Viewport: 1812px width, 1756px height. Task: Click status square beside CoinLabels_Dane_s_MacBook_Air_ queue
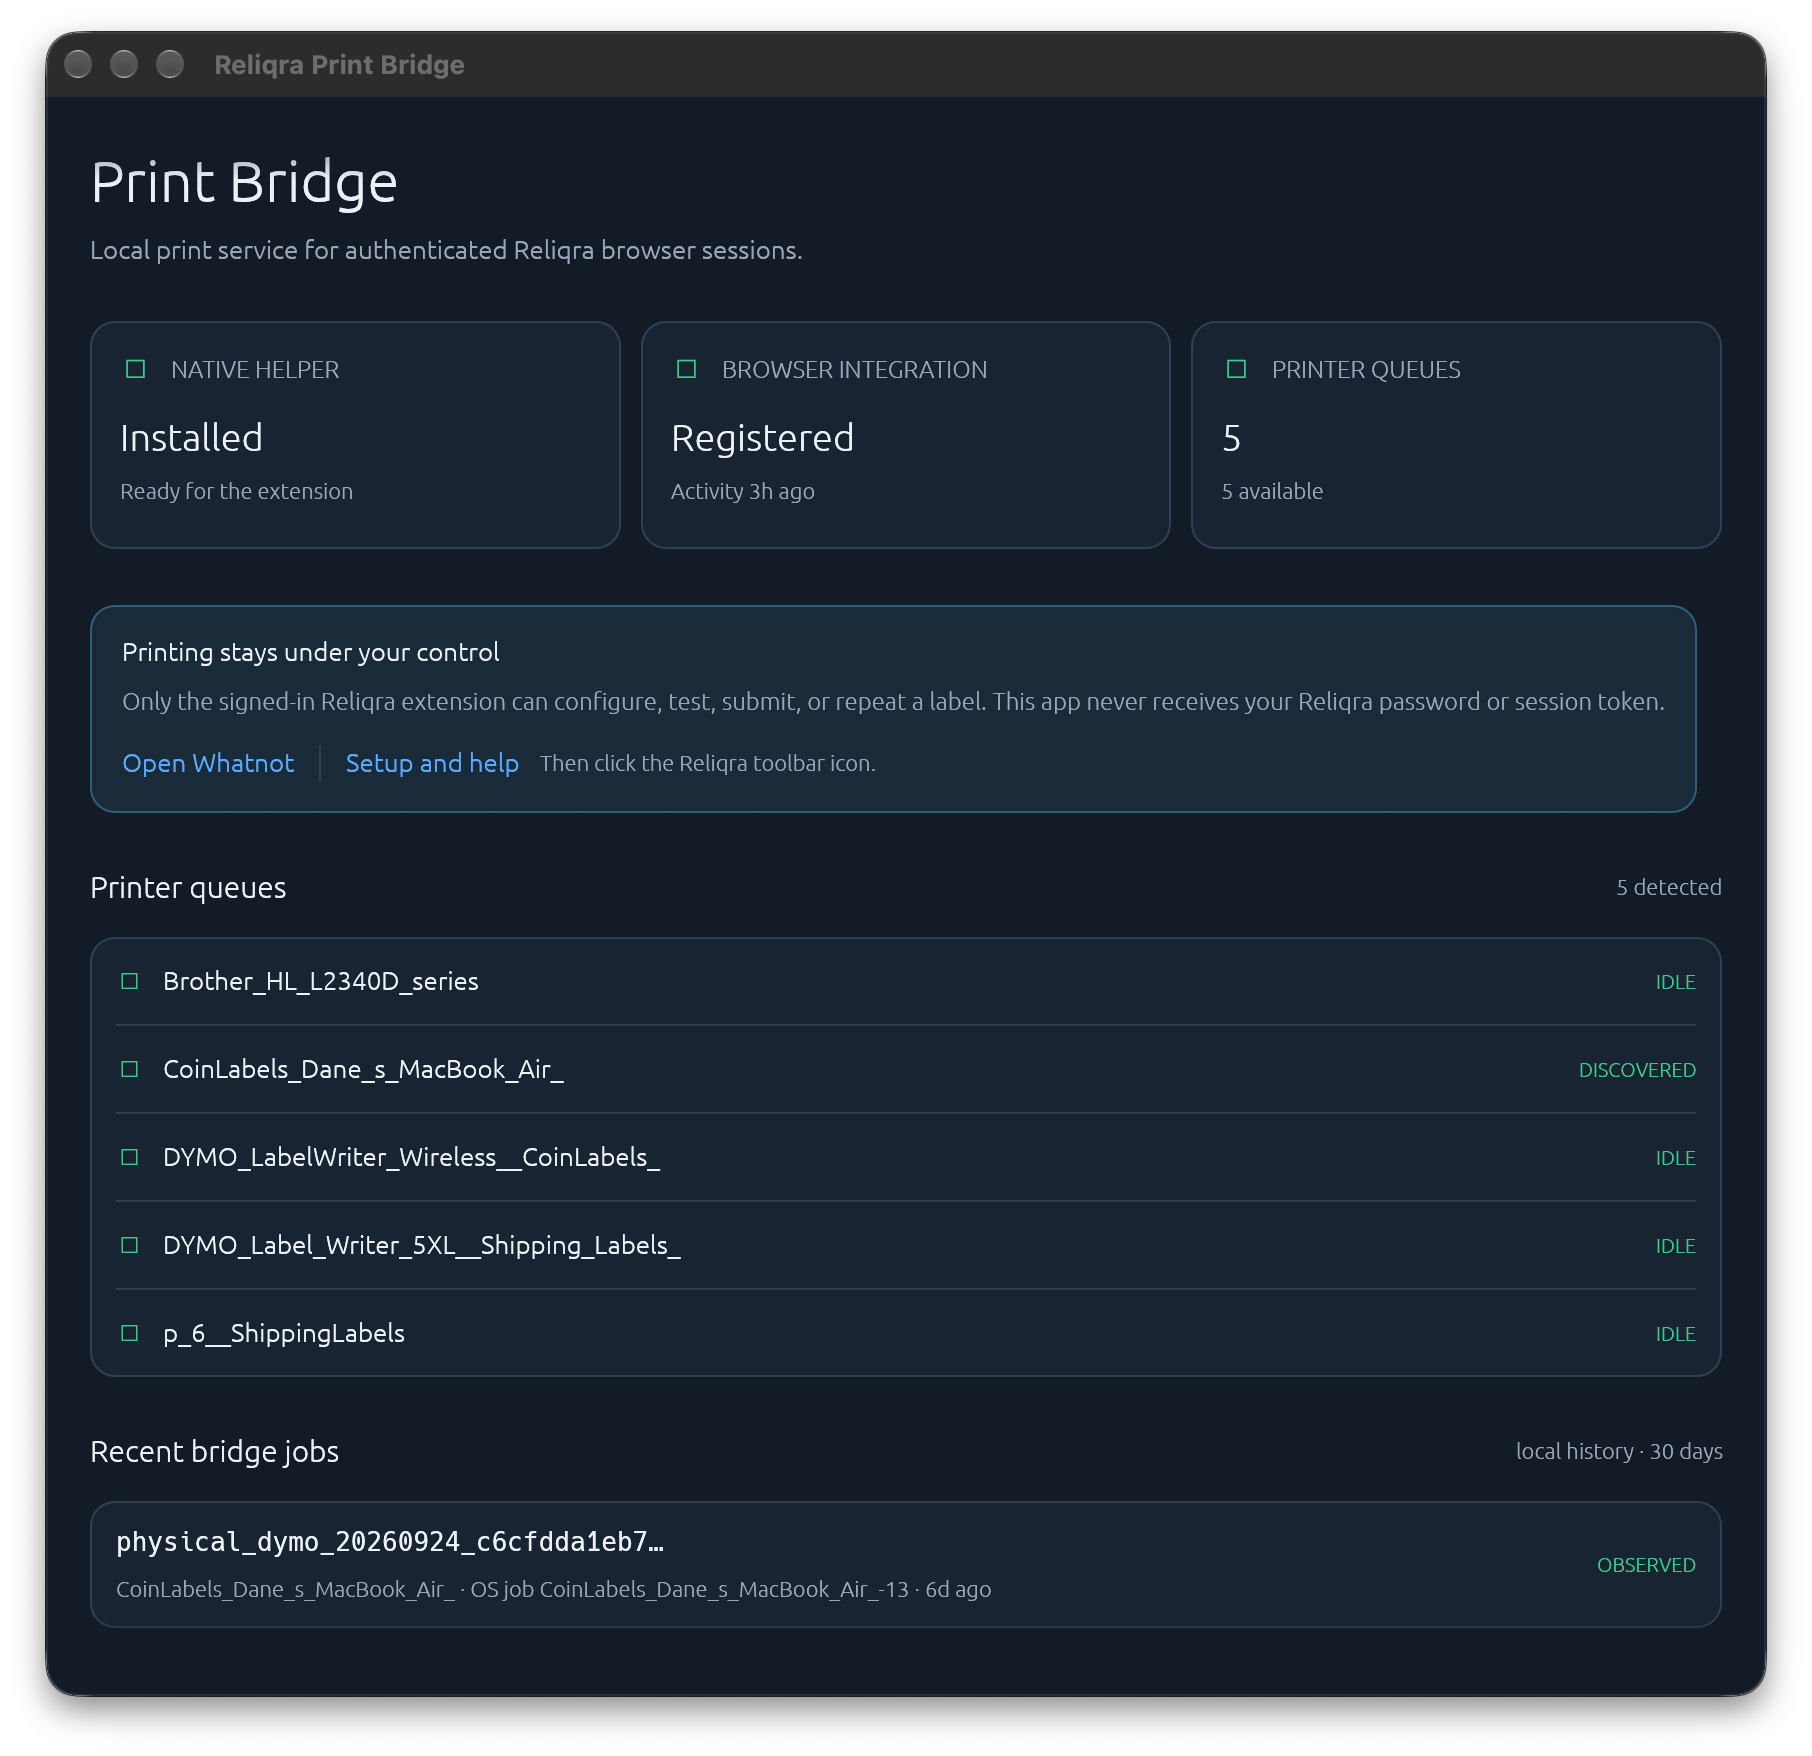coord(129,1069)
